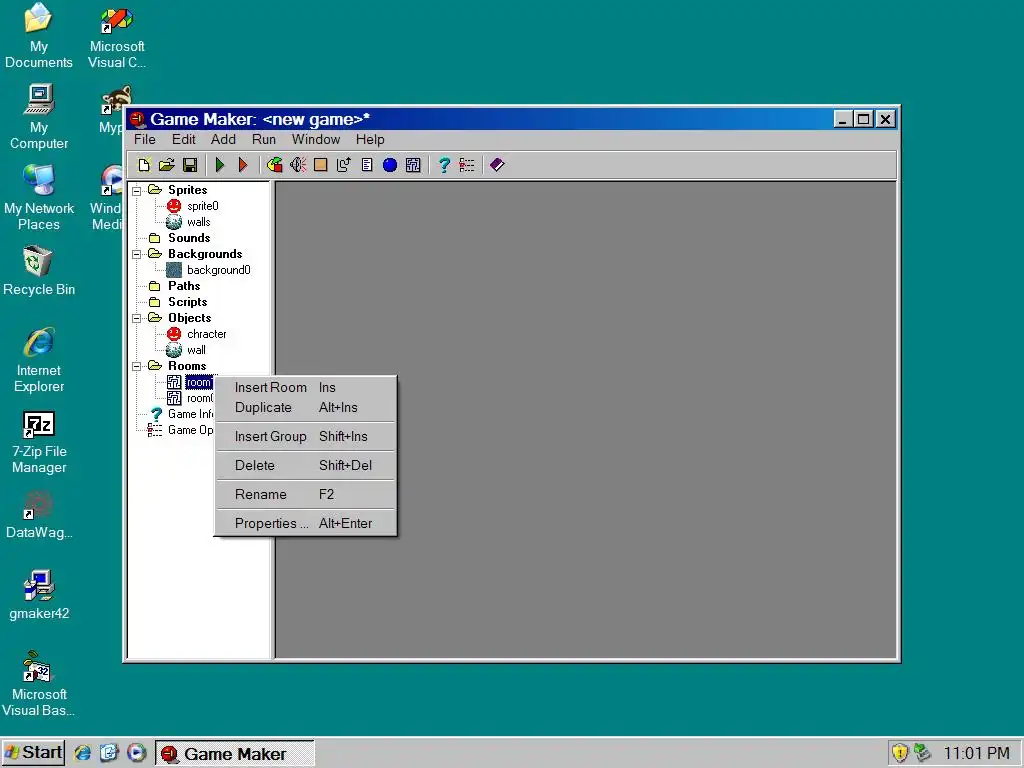Image resolution: width=1024 pixels, height=768 pixels.
Task: Select the chracter object
Action: click(x=206, y=334)
